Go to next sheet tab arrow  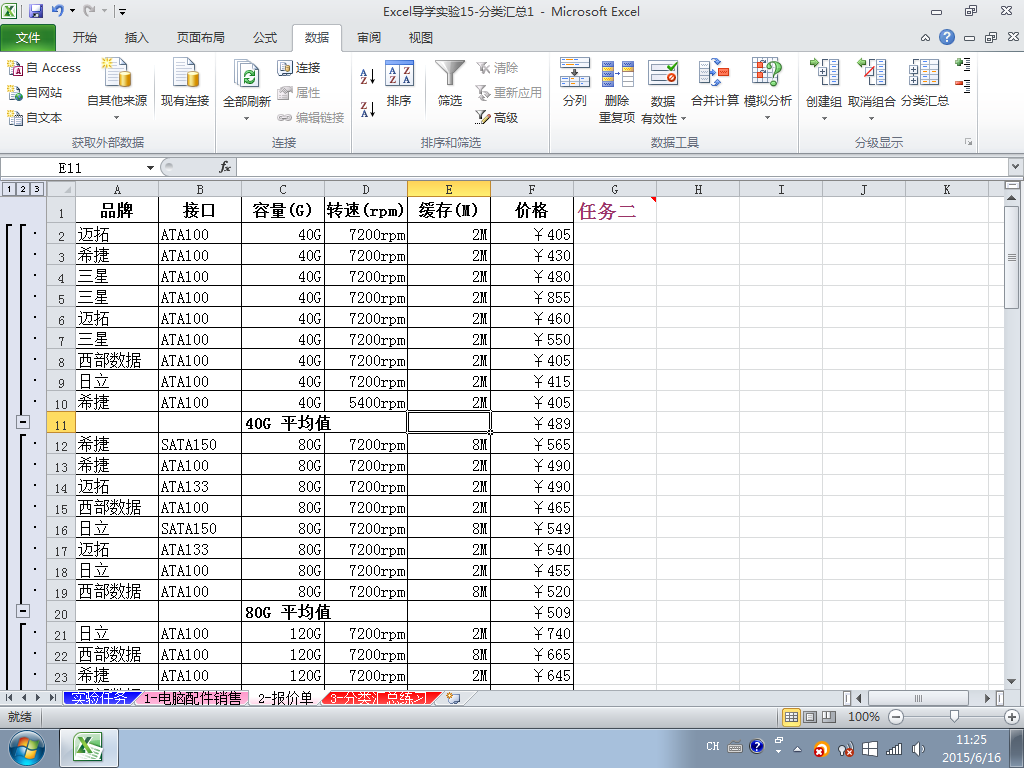point(38,698)
